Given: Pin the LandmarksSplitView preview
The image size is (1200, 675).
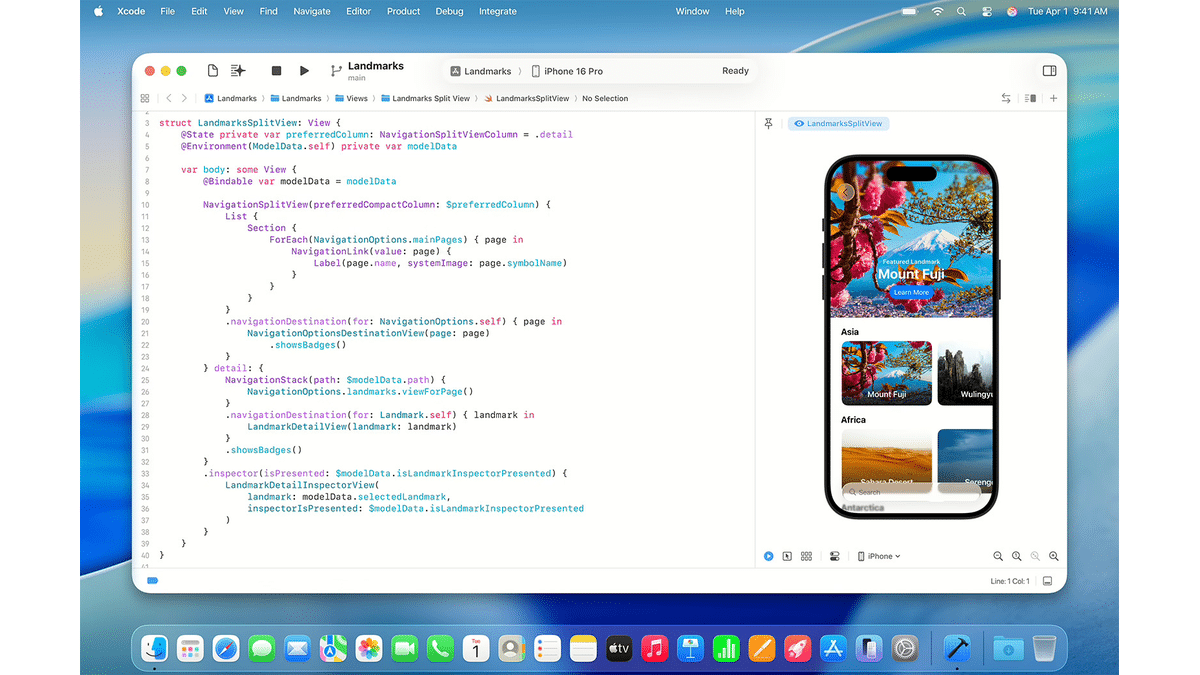Looking at the screenshot, I should pyautogui.click(x=768, y=122).
